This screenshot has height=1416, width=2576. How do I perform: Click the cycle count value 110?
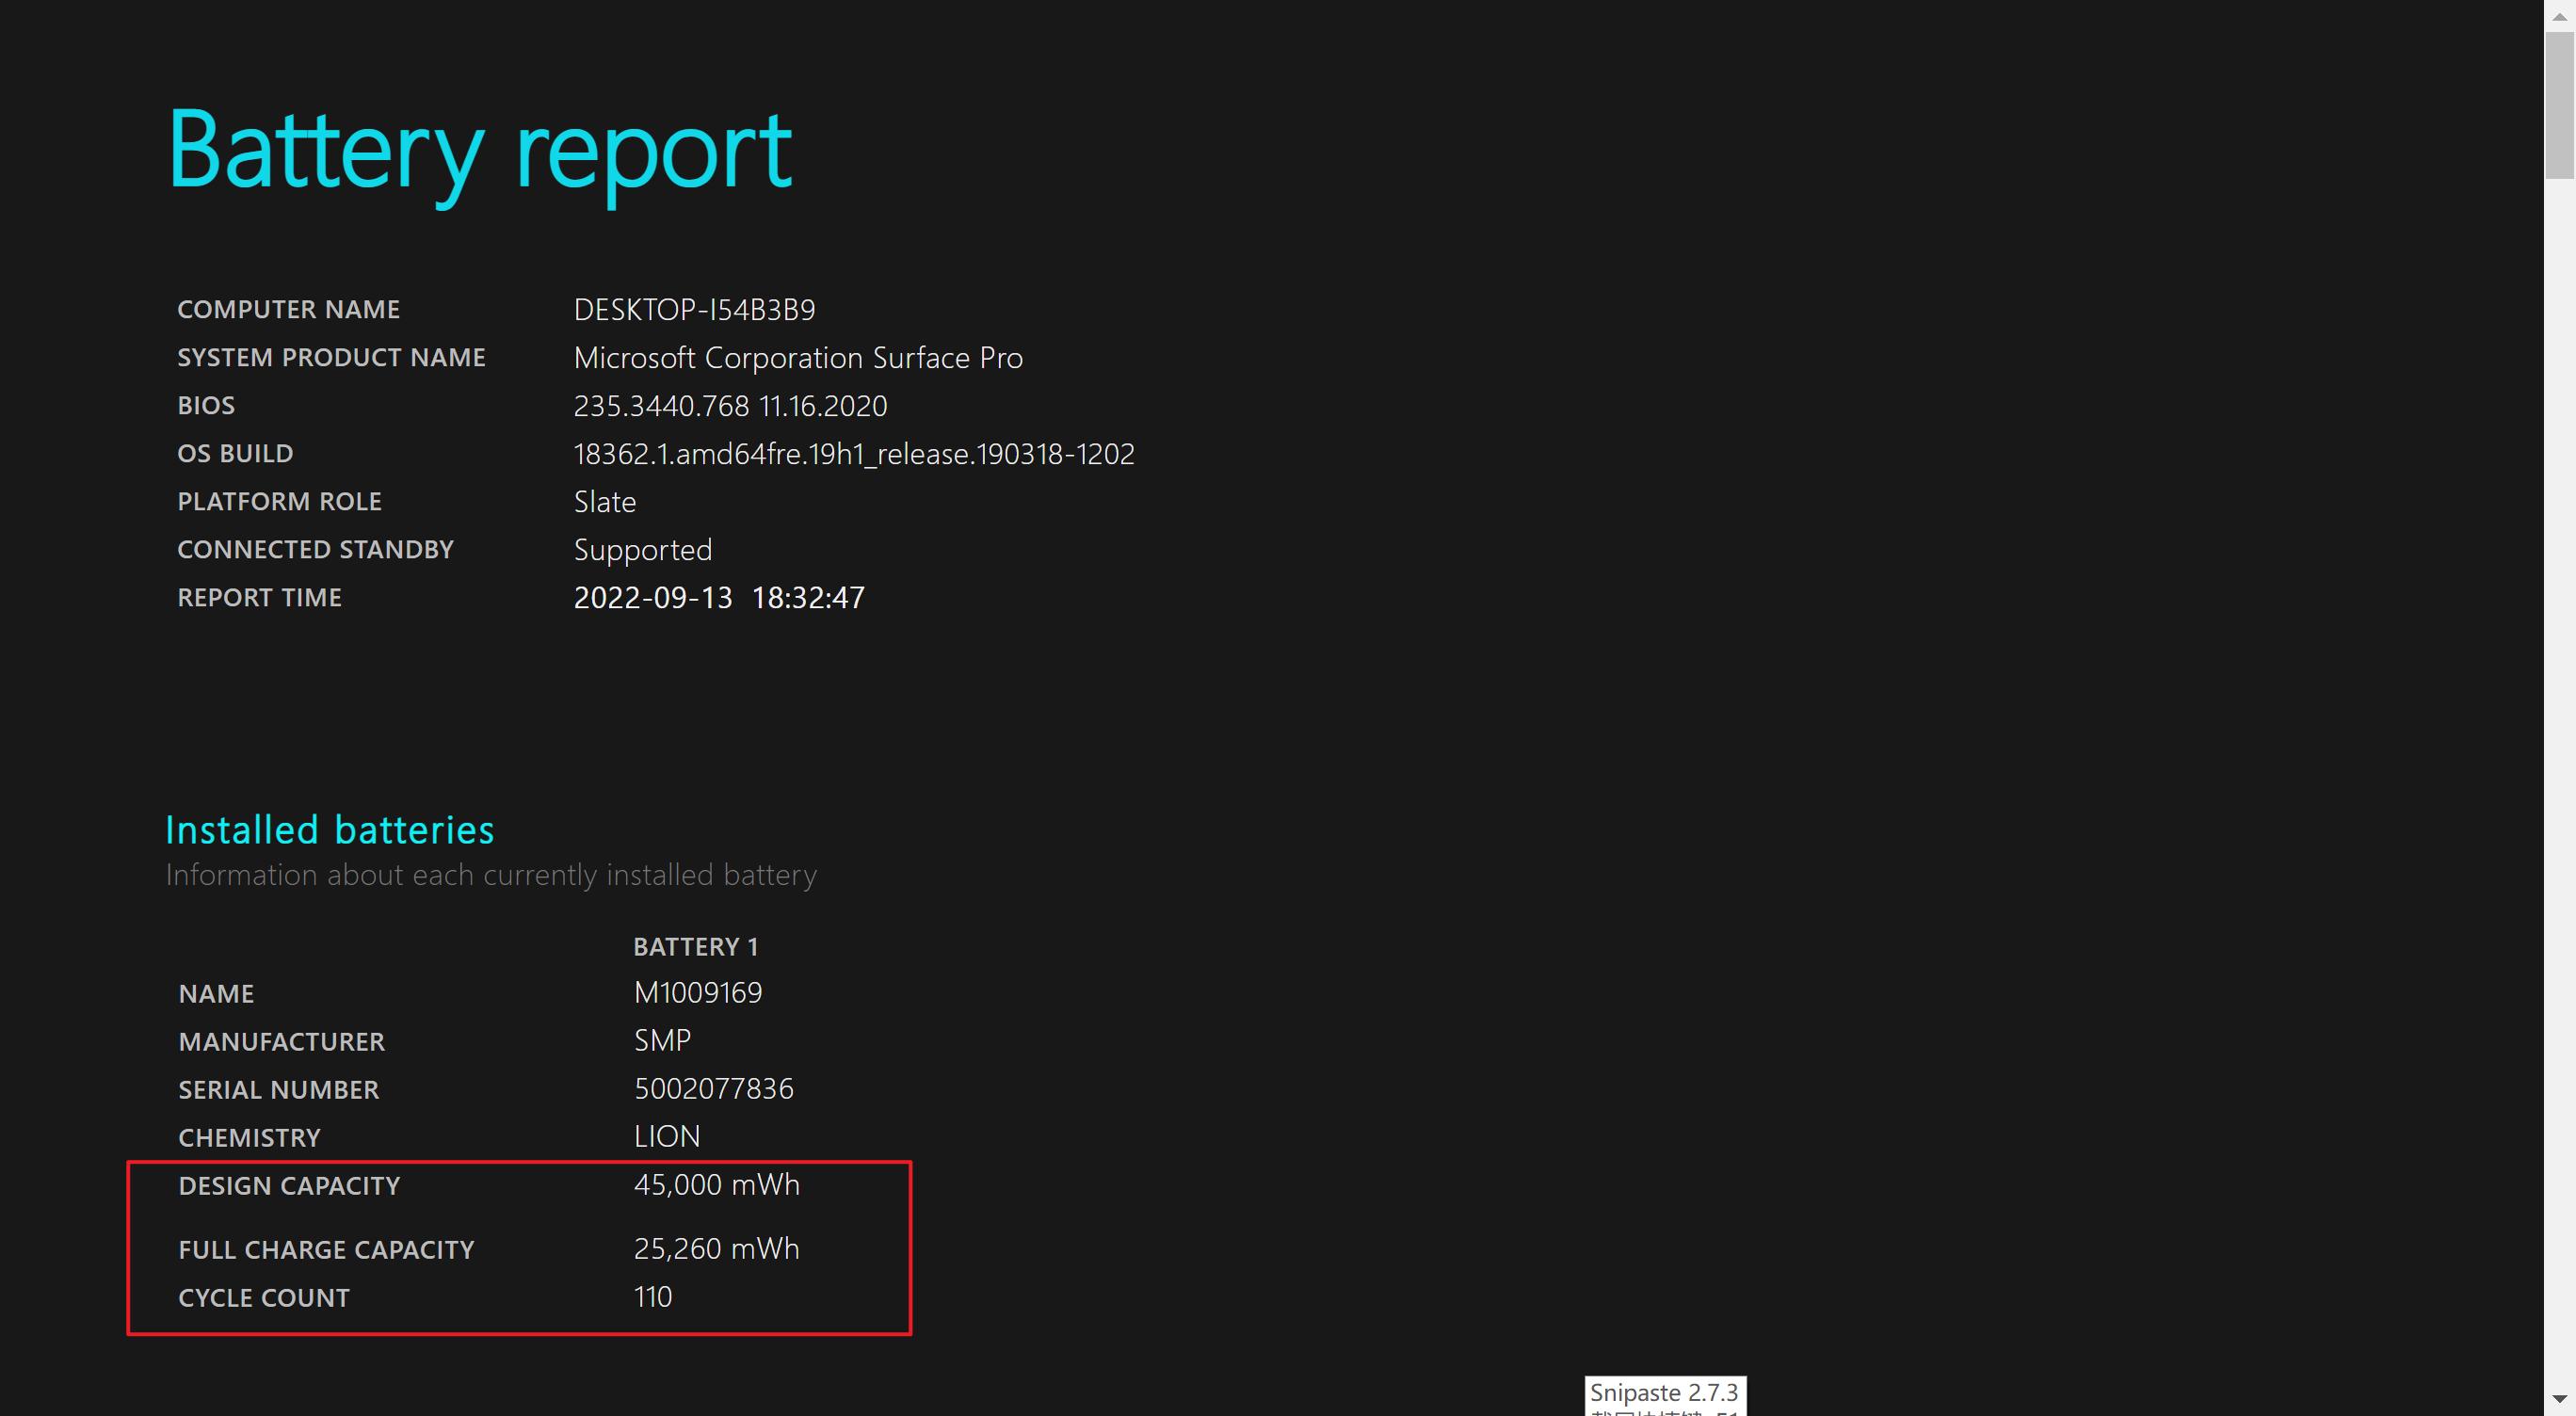652,1297
